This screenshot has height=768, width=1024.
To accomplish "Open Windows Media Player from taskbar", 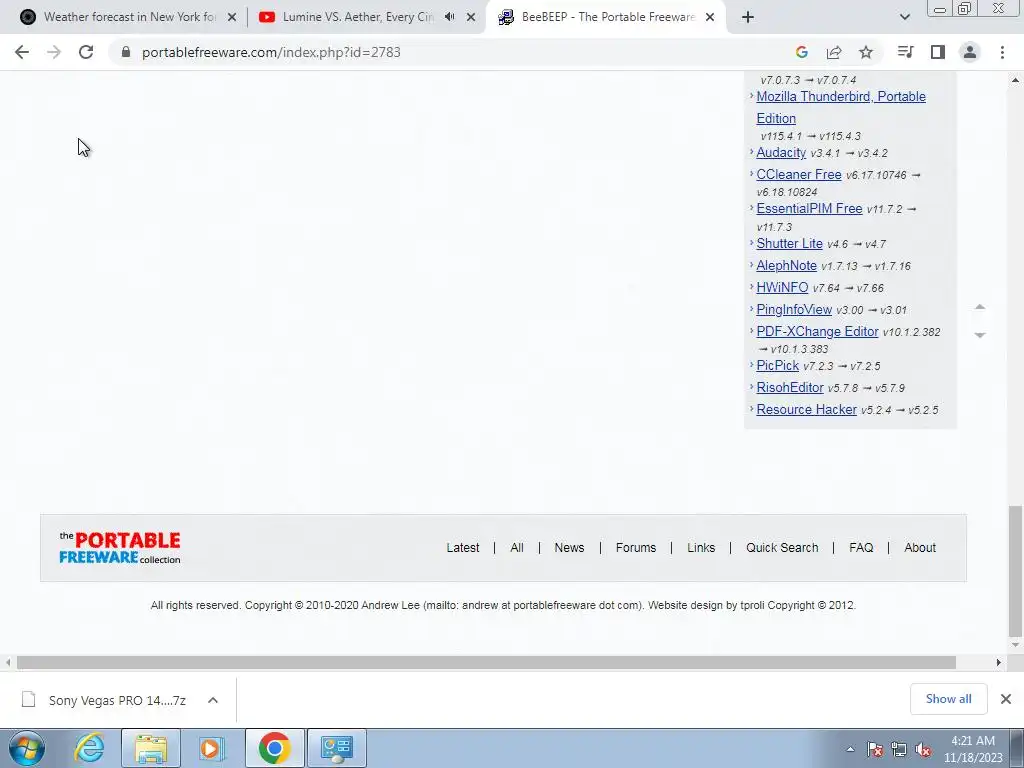I will click(212, 748).
